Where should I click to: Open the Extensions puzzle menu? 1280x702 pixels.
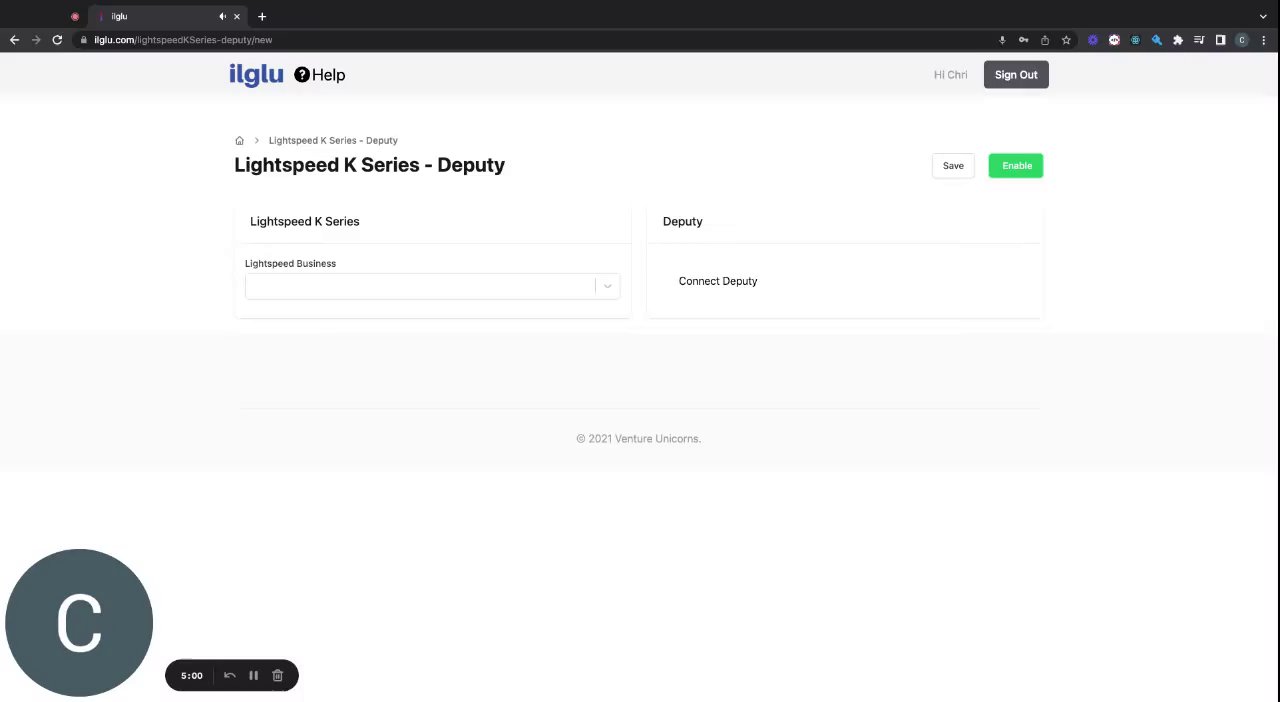(x=1178, y=40)
